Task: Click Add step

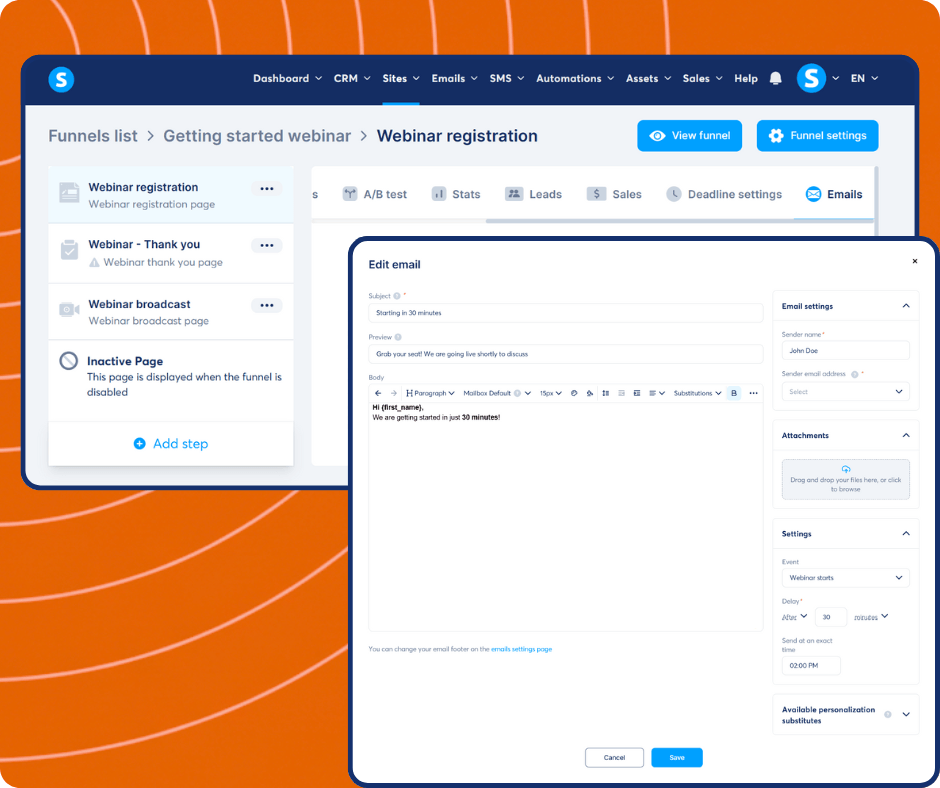Action: point(171,444)
